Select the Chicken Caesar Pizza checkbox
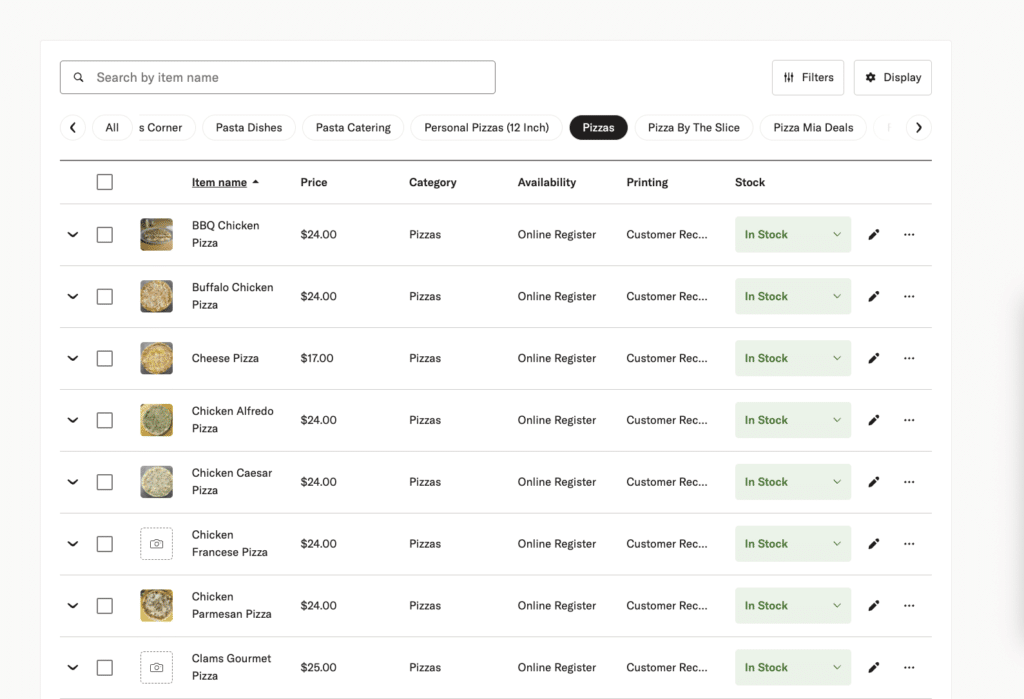The image size is (1024, 699). click(x=105, y=482)
